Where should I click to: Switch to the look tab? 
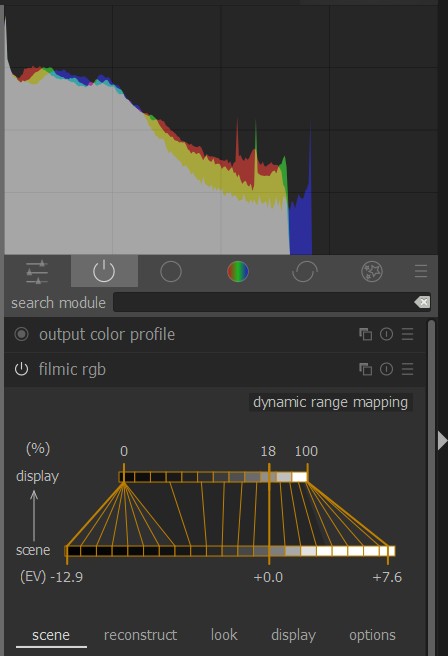(x=224, y=635)
